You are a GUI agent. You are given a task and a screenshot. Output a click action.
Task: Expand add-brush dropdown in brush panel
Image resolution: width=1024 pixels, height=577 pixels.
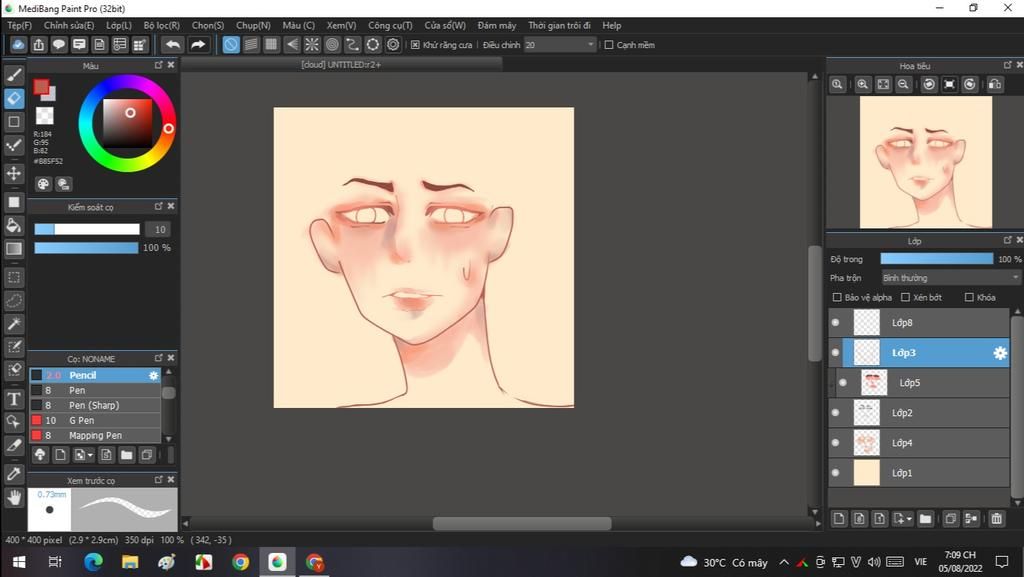[90, 455]
